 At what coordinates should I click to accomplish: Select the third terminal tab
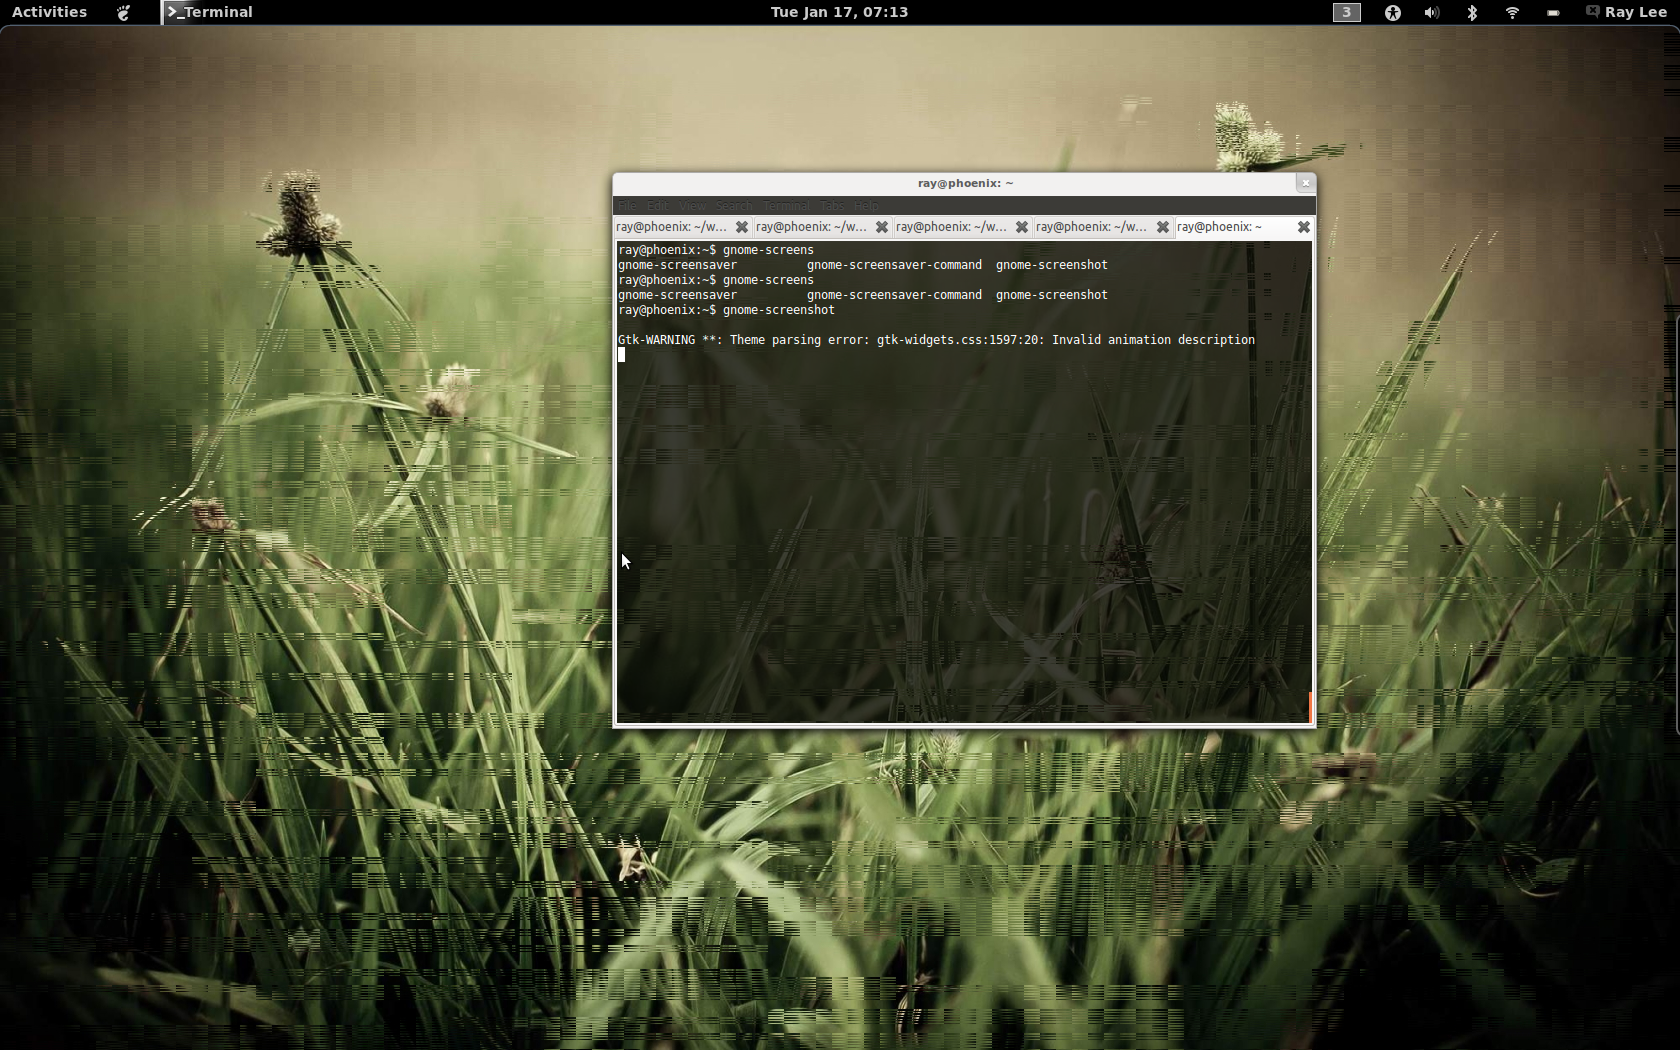(951, 227)
